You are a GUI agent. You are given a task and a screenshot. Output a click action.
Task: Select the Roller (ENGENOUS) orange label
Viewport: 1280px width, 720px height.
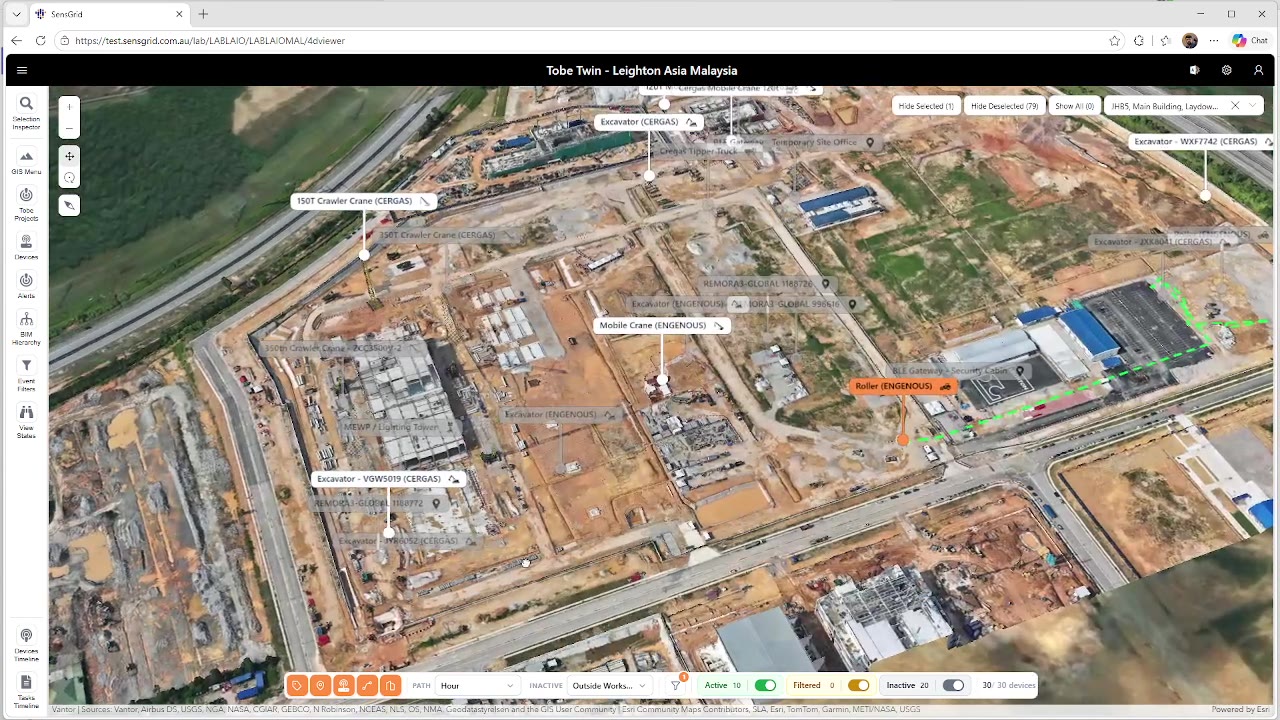[903, 386]
